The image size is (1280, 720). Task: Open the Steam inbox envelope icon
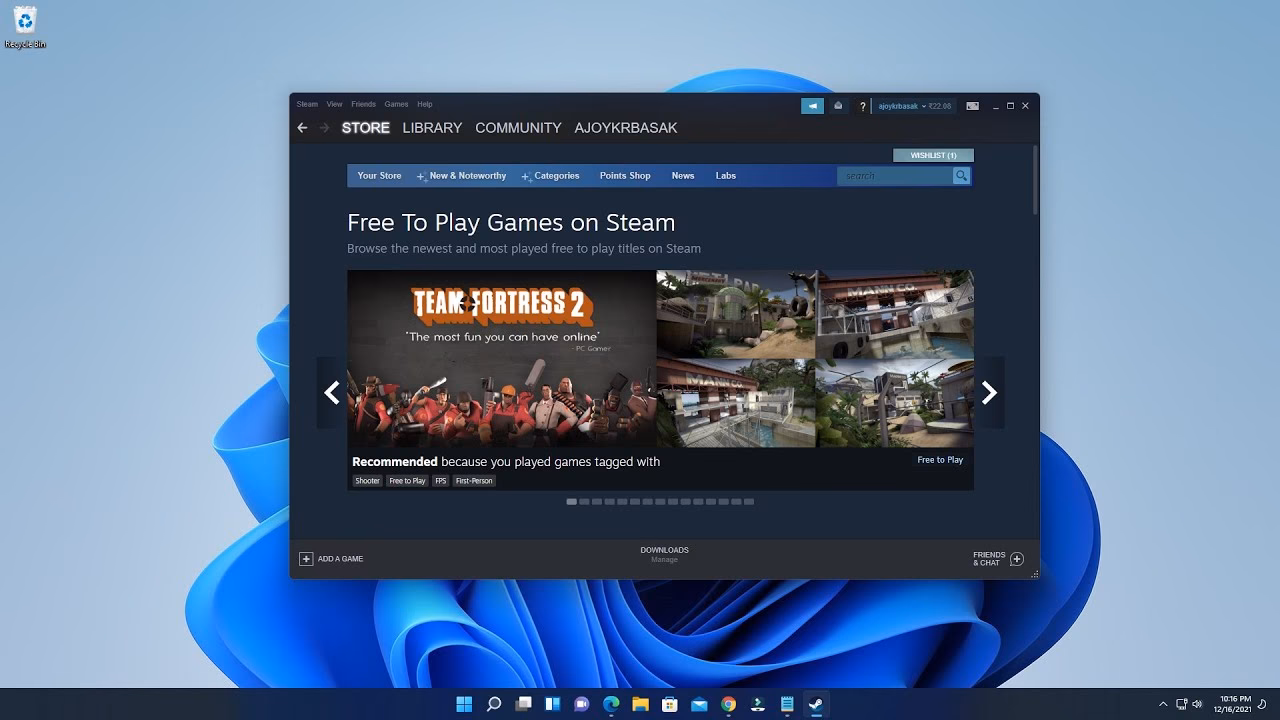tap(838, 106)
